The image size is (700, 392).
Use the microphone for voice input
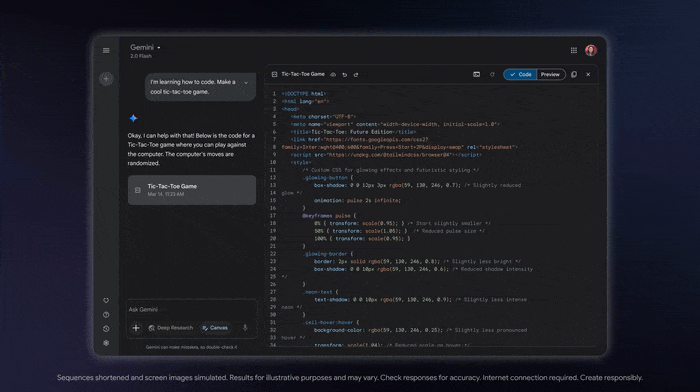pos(245,328)
